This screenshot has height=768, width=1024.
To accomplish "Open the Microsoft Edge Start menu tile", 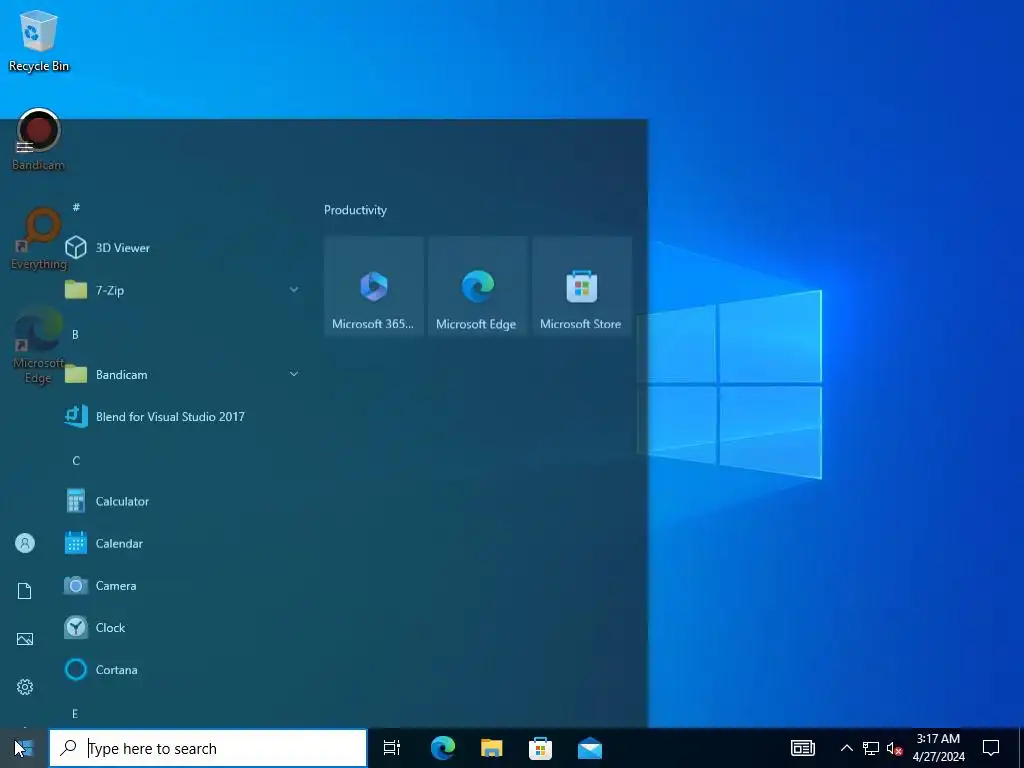I will [477, 286].
